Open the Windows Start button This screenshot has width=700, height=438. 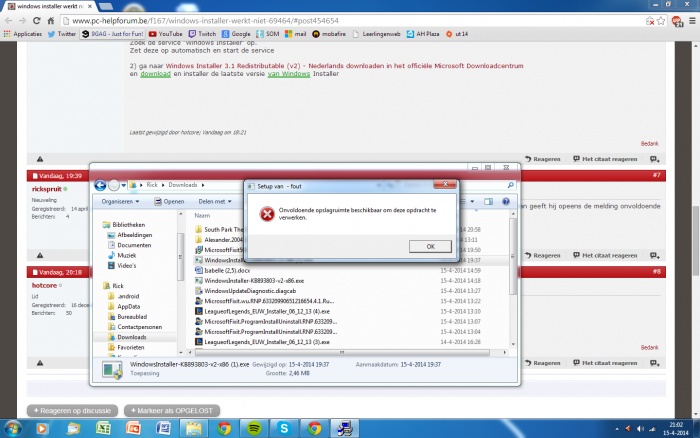point(12,429)
